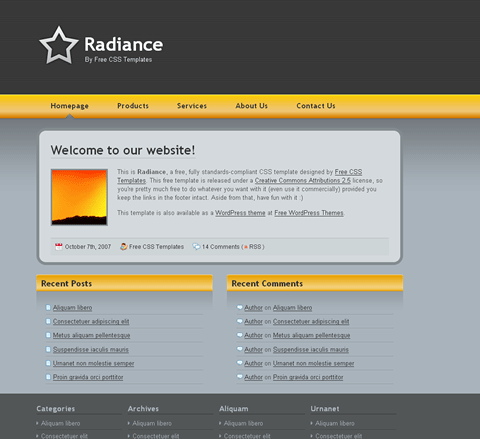Click Author link in the Proin gravida orci comment
Screen dimensions: 480x439
(253, 377)
